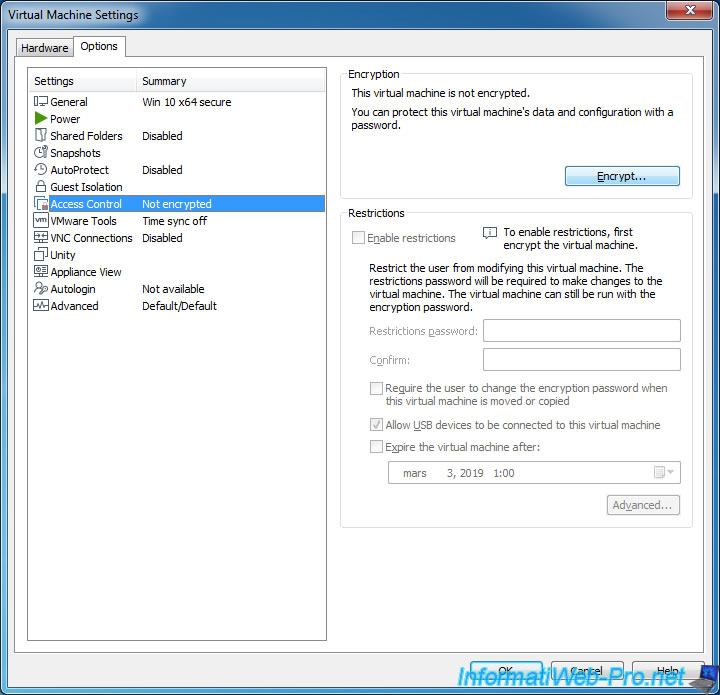Image resolution: width=720 pixels, height=695 pixels.
Task: Select the Unity icon in settings list
Action: [x=41, y=255]
